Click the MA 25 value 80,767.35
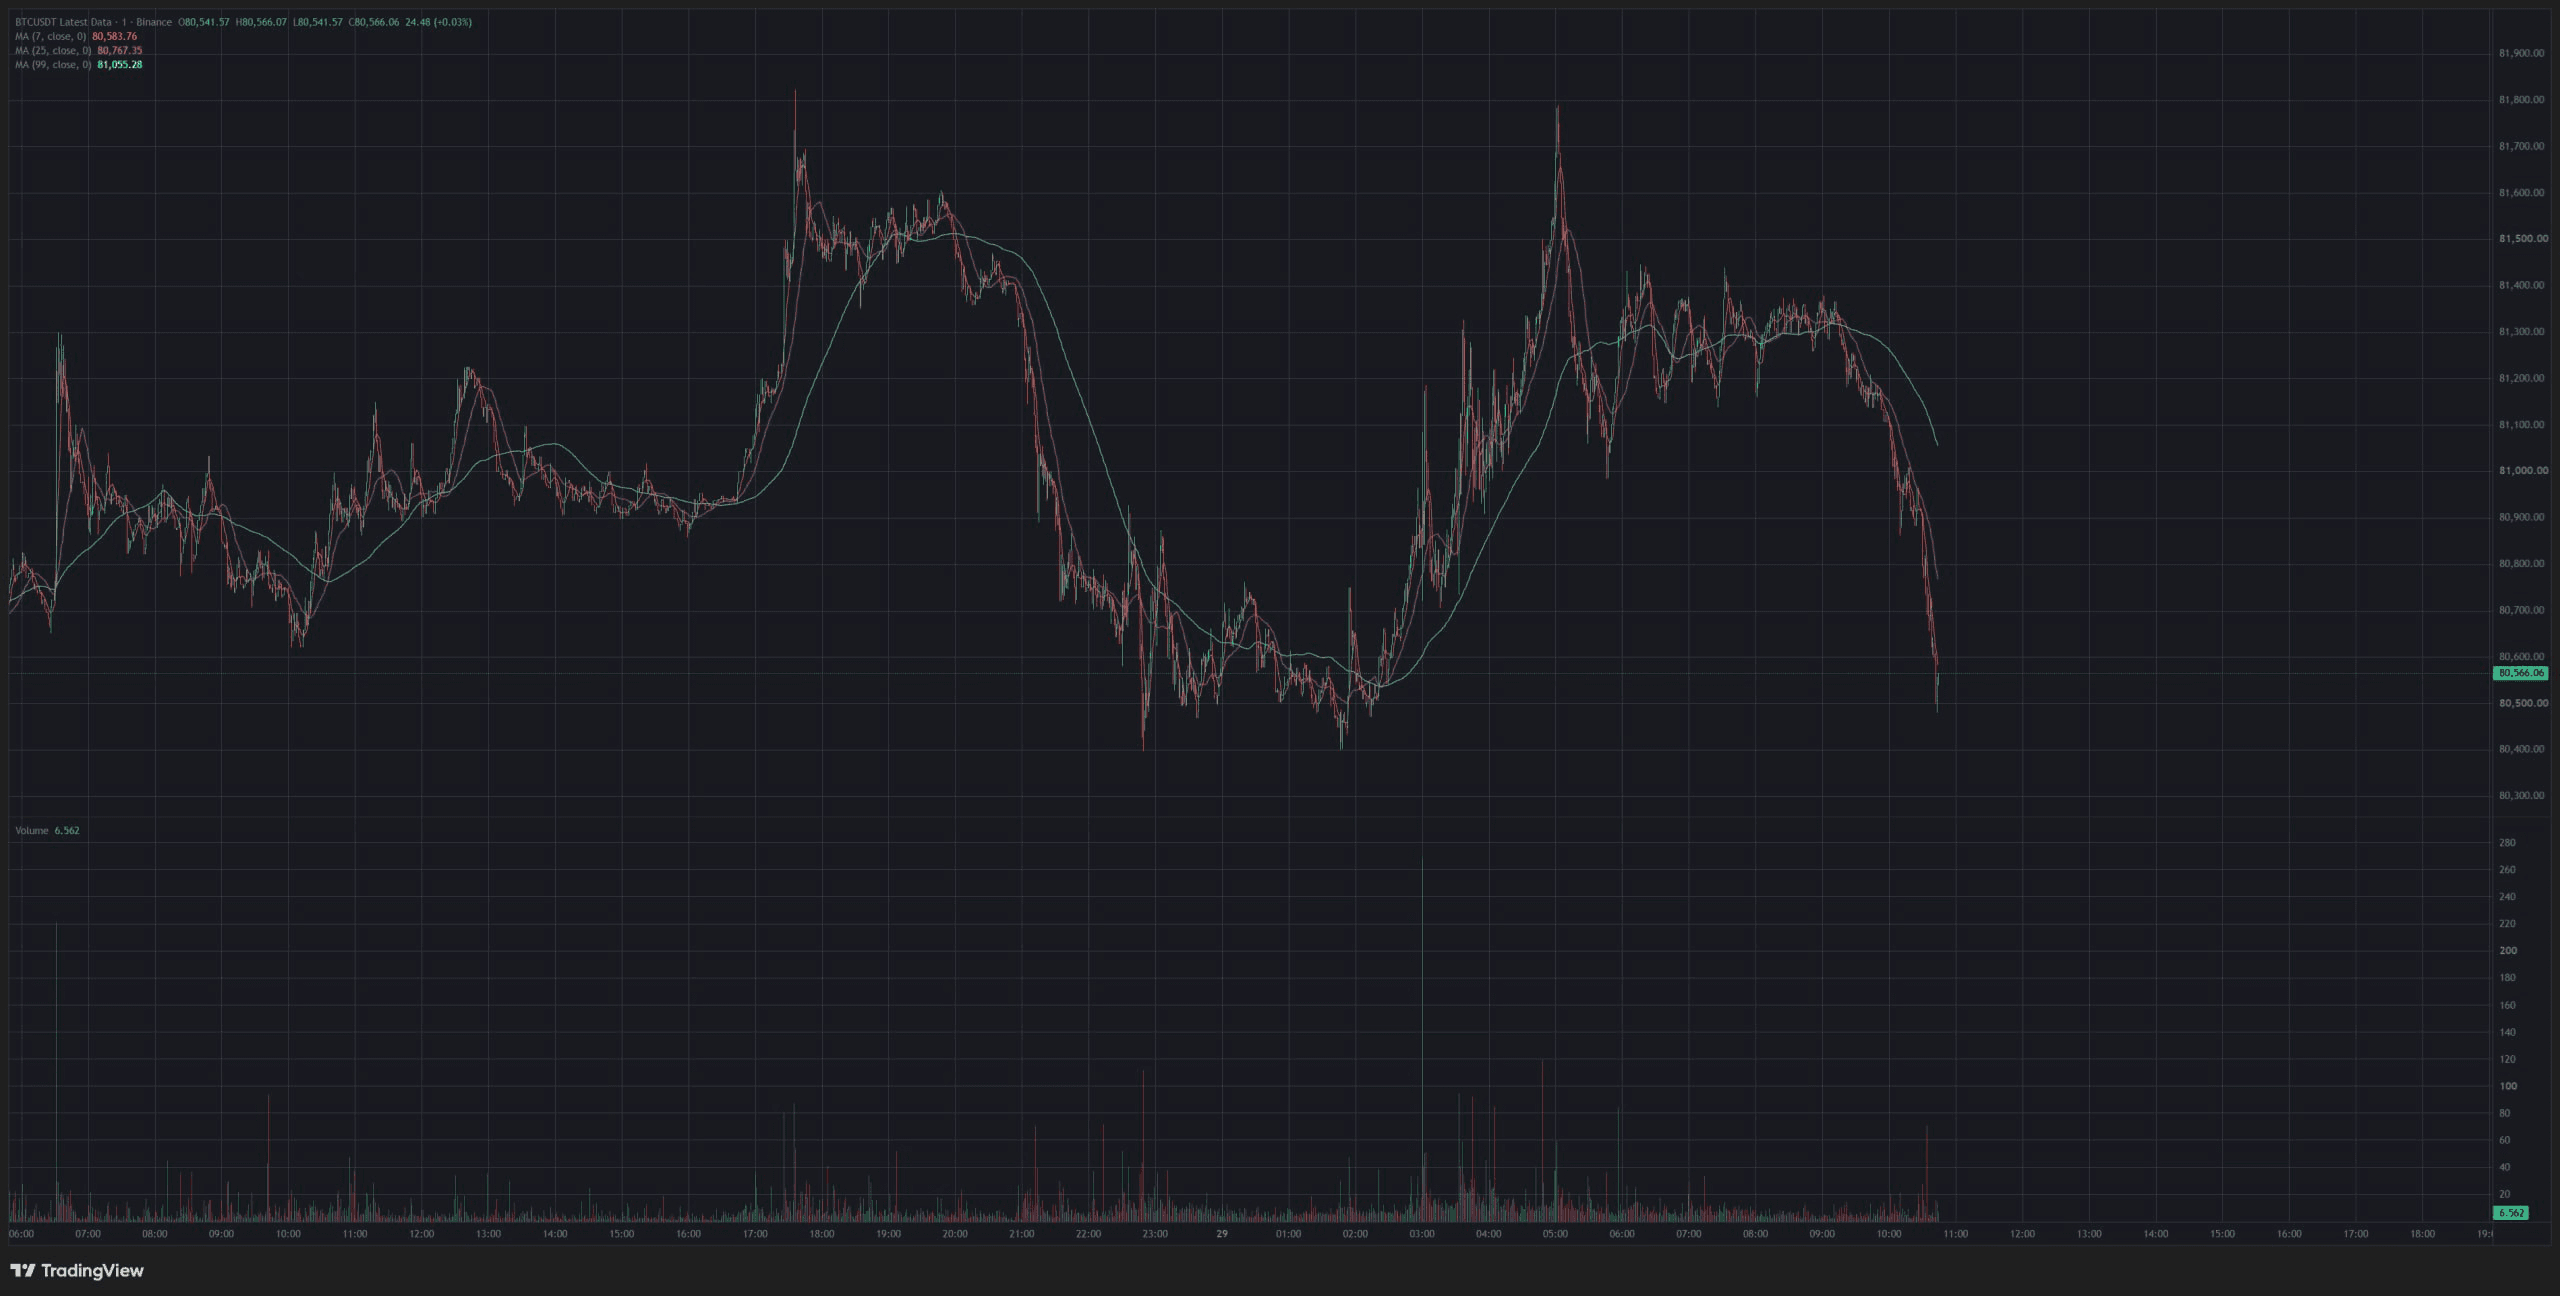This screenshot has width=2560, height=1296. pyautogui.click(x=120, y=50)
